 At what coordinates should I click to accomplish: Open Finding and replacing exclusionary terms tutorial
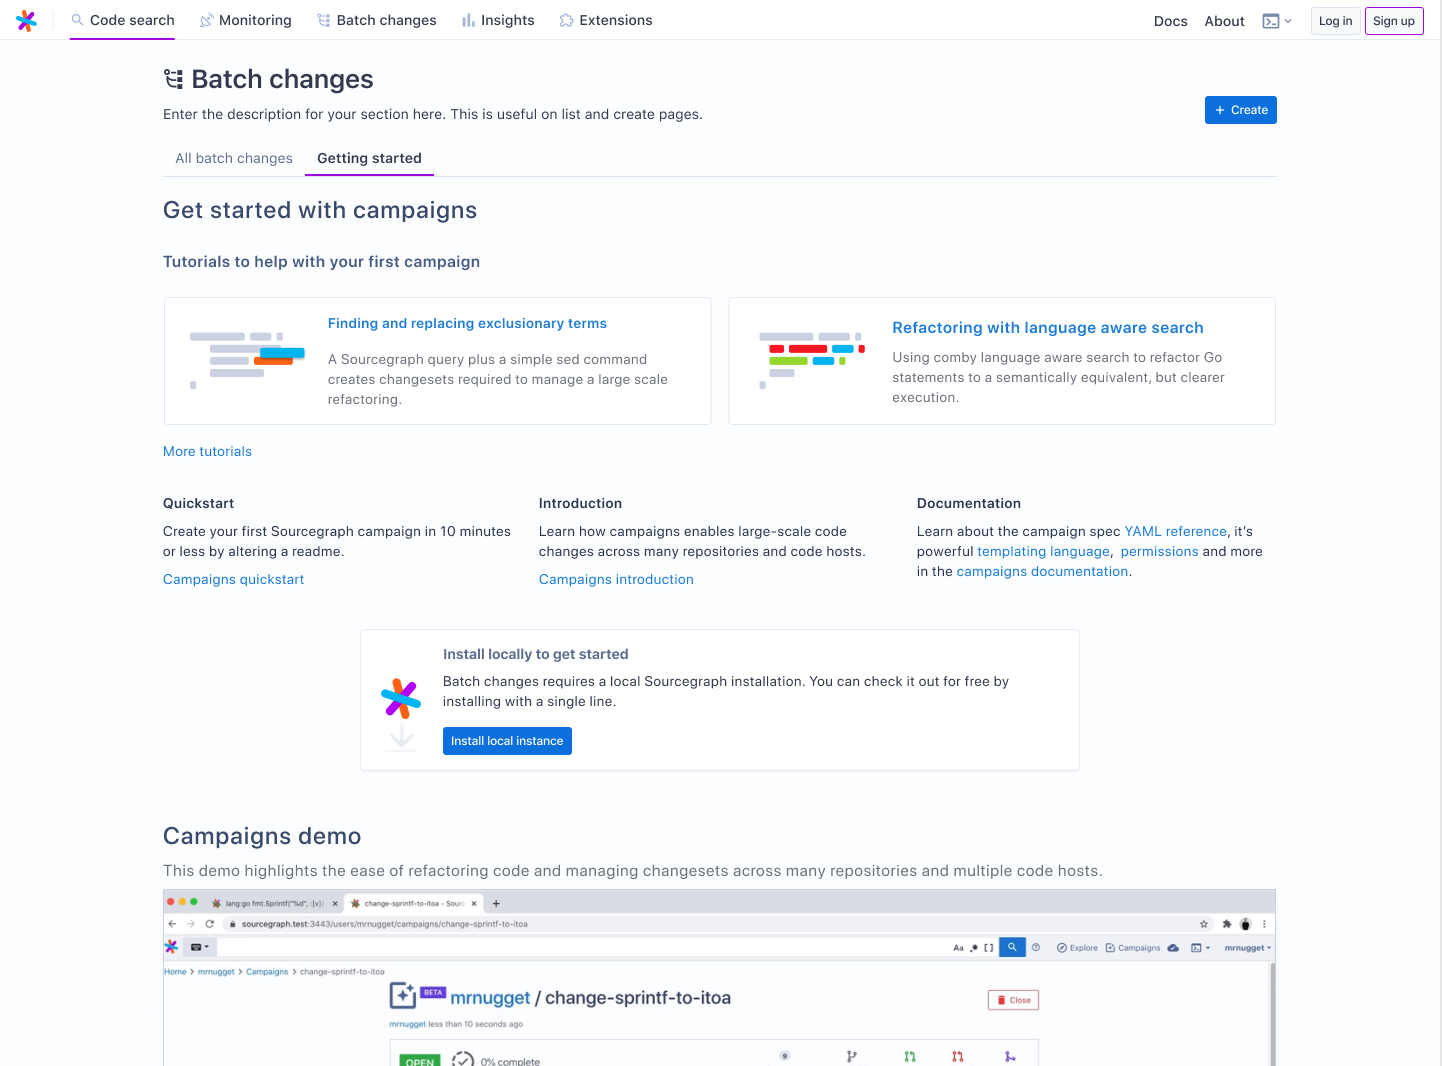(467, 323)
